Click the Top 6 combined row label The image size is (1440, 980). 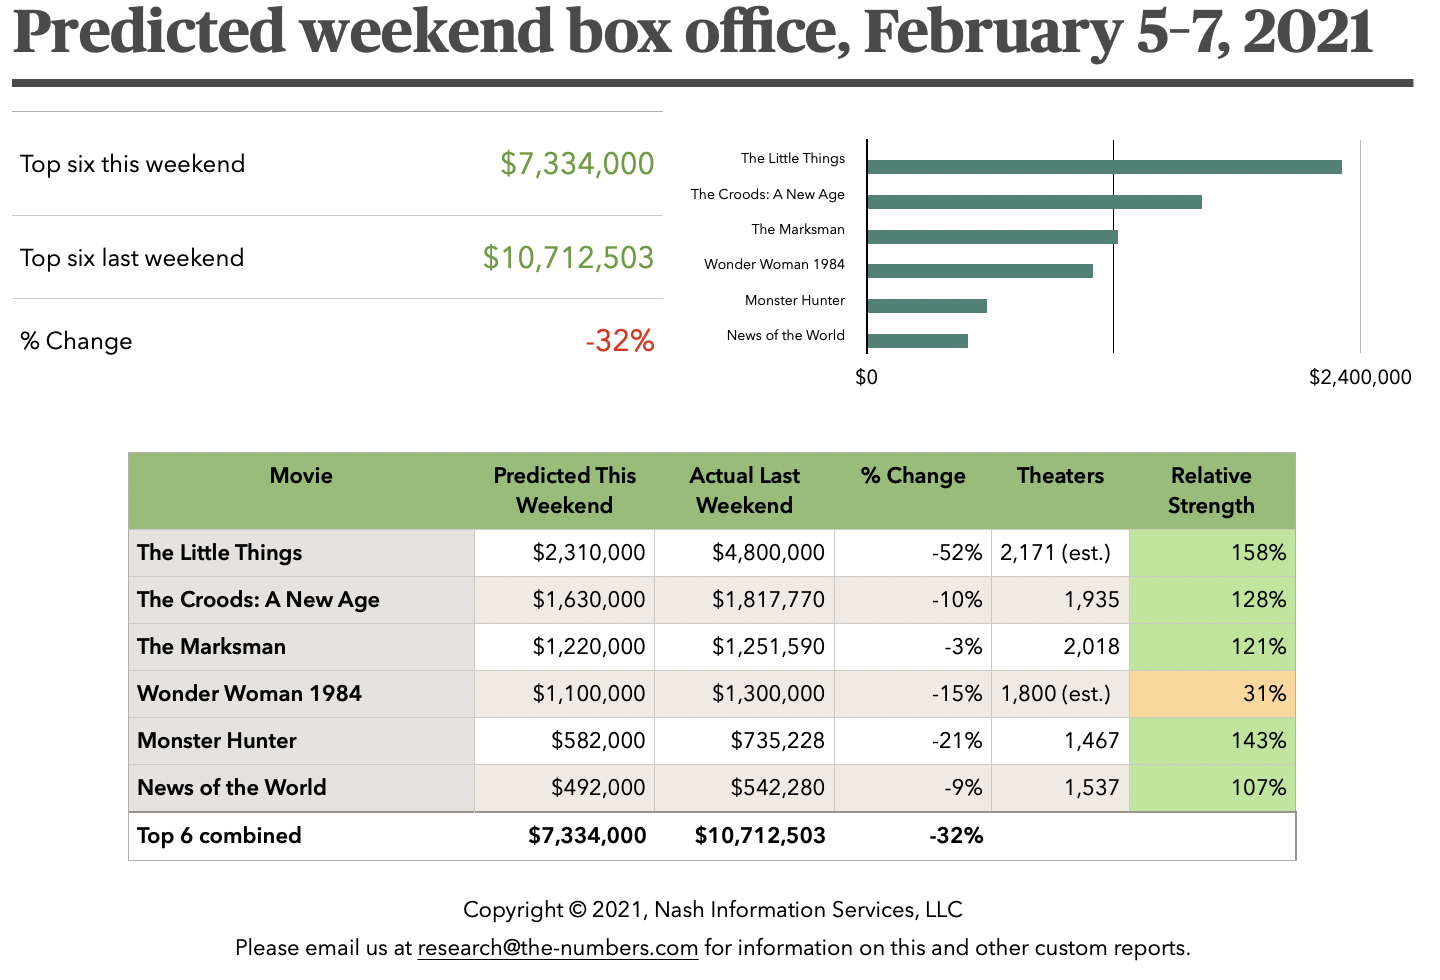219,836
